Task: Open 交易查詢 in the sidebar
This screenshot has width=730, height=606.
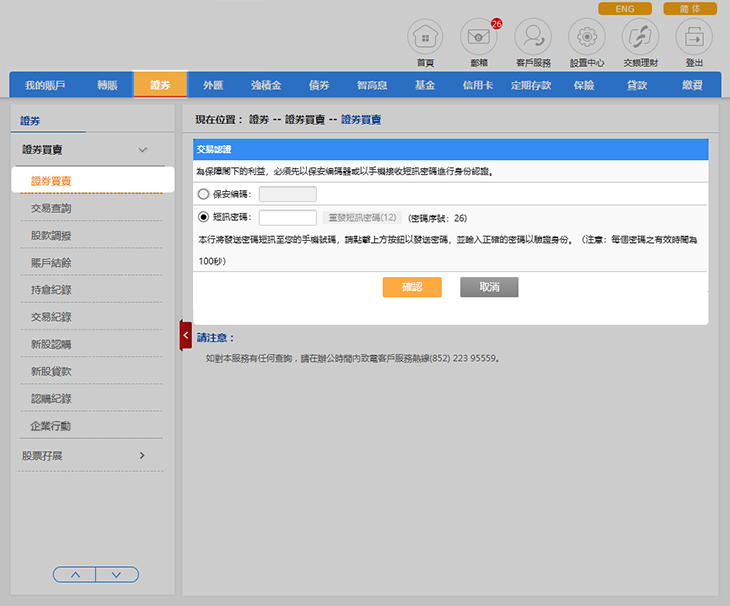Action: pyautogui.click(x=51, y=208)
